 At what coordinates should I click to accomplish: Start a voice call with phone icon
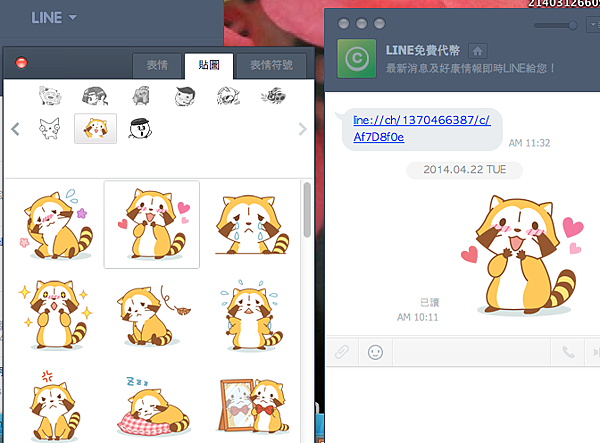pyautogui.click(x=568, y=352)
